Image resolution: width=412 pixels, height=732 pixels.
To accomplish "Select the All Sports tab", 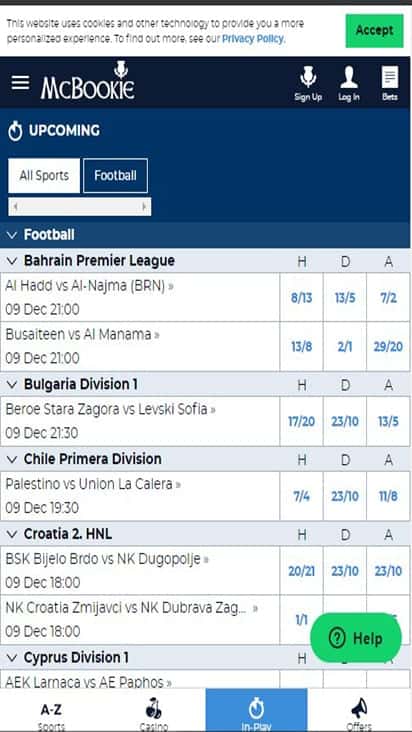I will click(44, 176).
